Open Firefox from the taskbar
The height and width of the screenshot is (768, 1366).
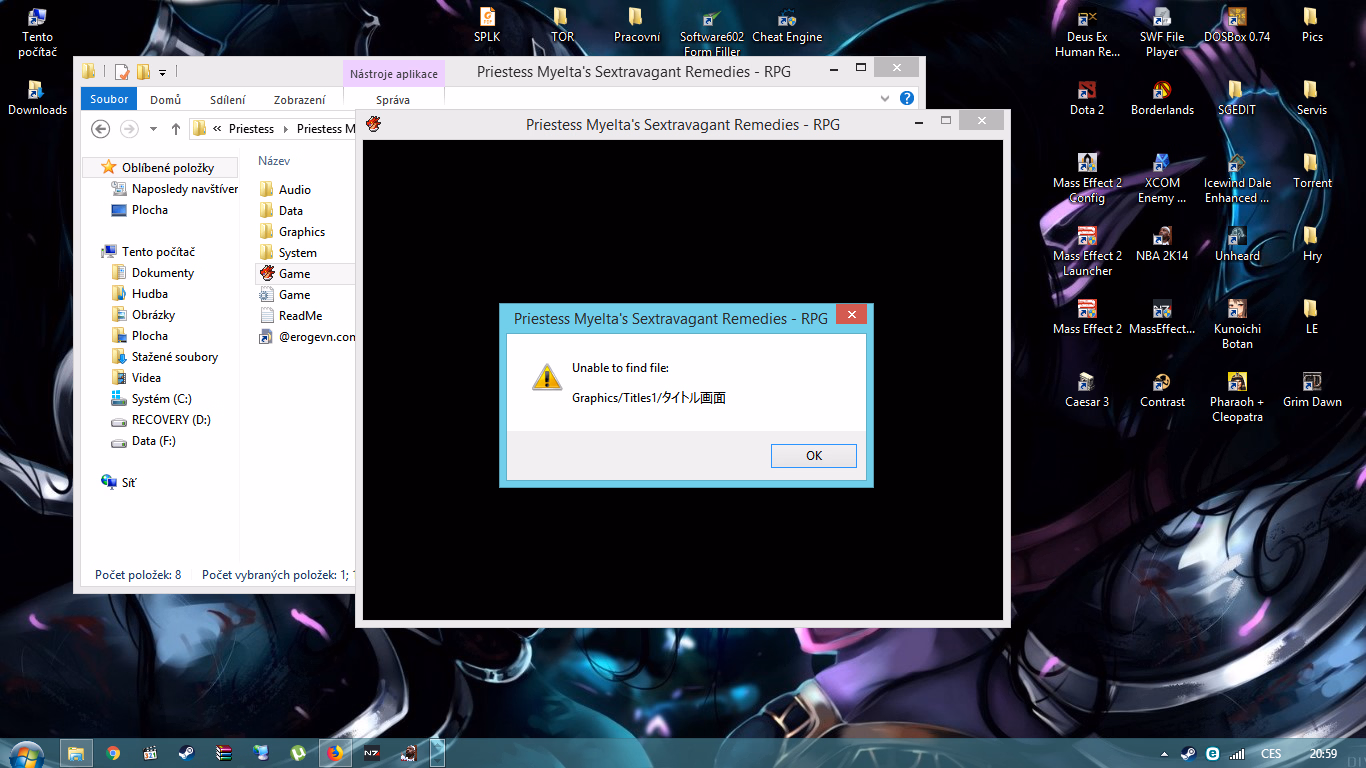tap(334, 753)
